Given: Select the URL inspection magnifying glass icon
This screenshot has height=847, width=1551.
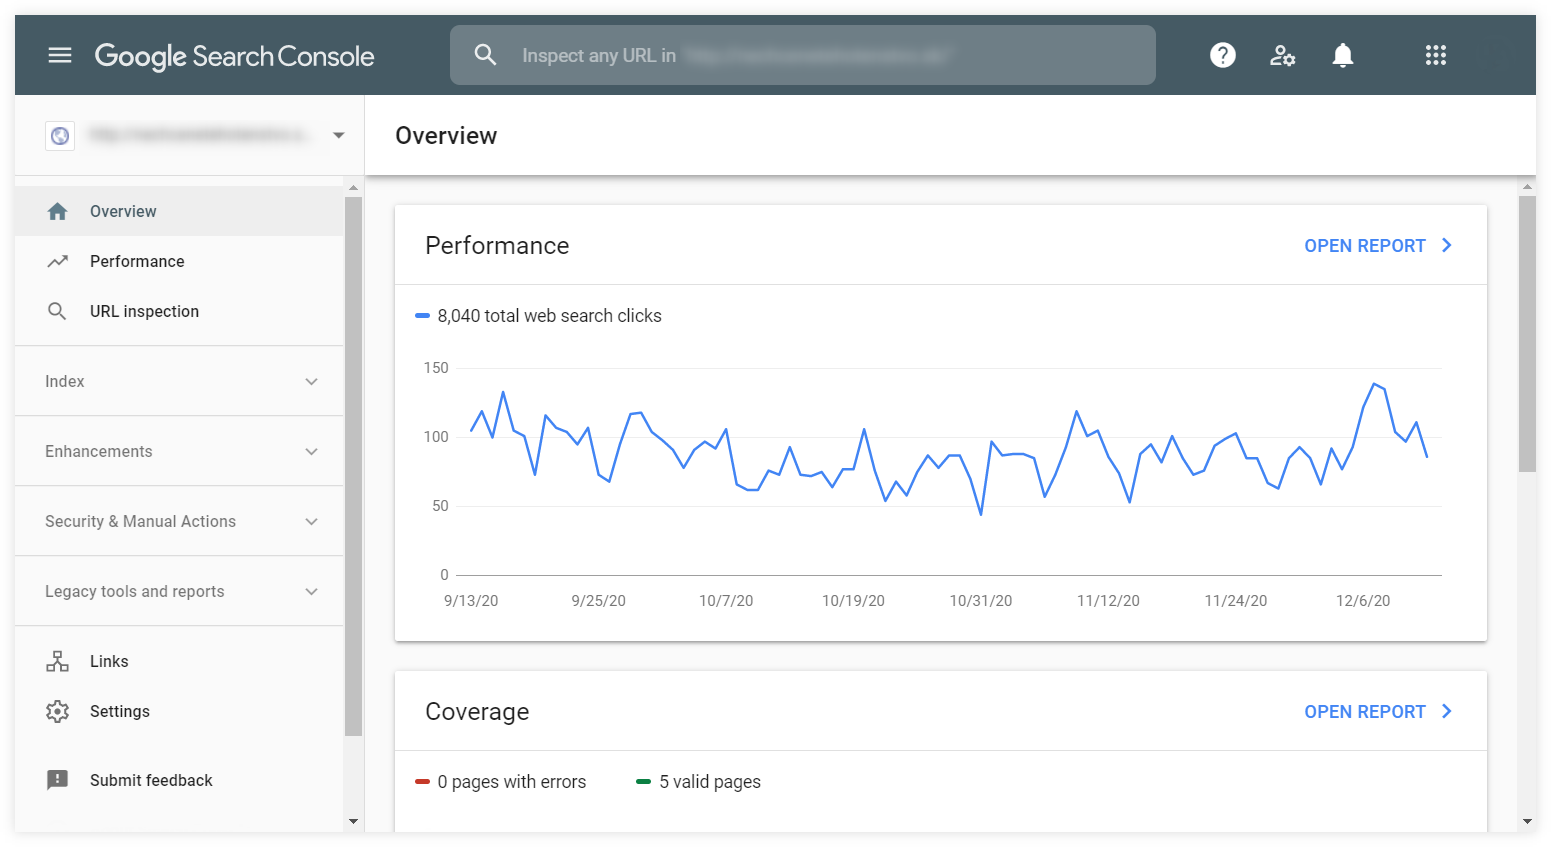Looking at the screenshot, I should coord(57,311).
